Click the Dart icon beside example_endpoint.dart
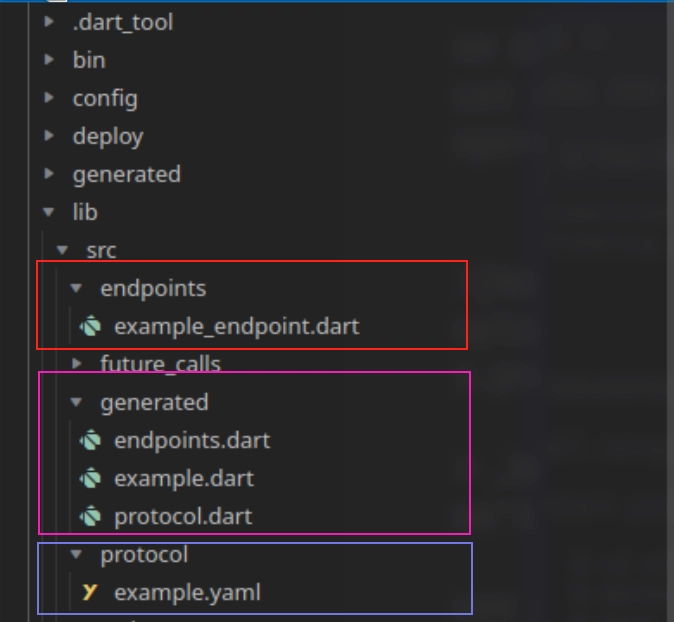 tap(90, 326)
